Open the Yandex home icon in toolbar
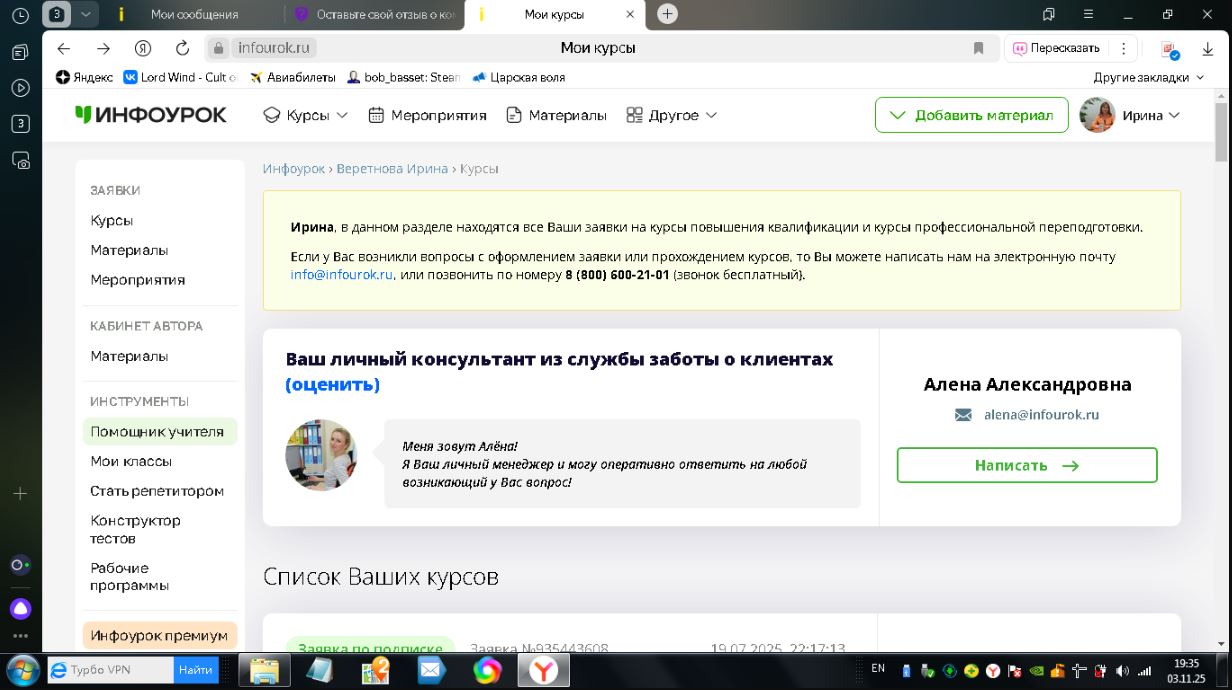This screenshot has width=1232, height=690. (143, 48)
